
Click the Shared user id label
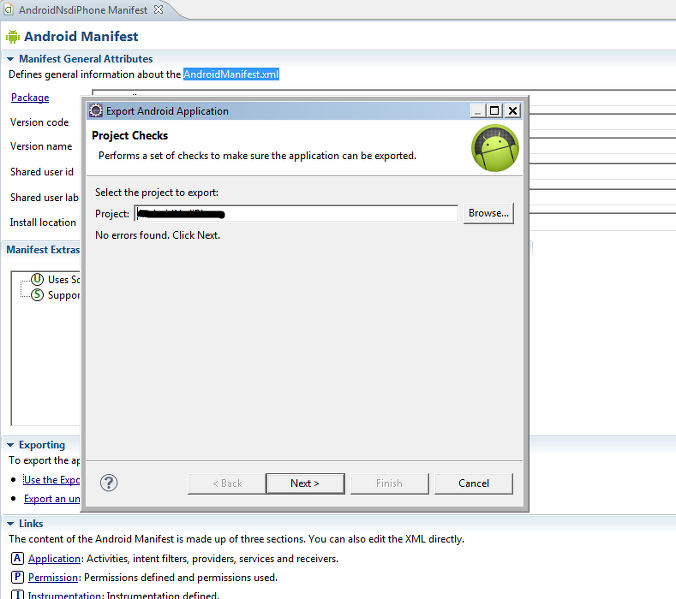42,172
